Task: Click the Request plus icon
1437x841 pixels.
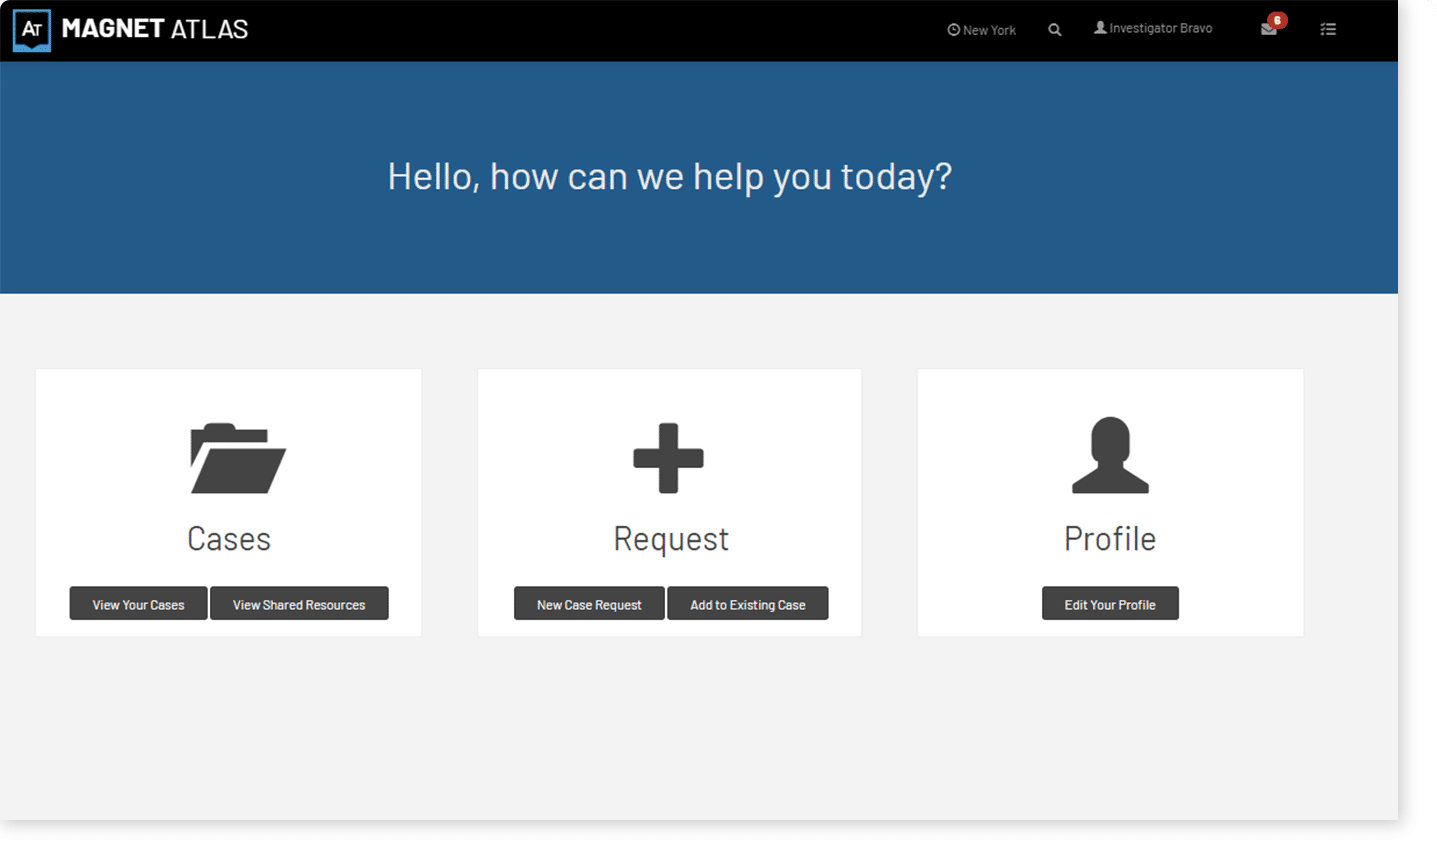Action: pos(669,458)
